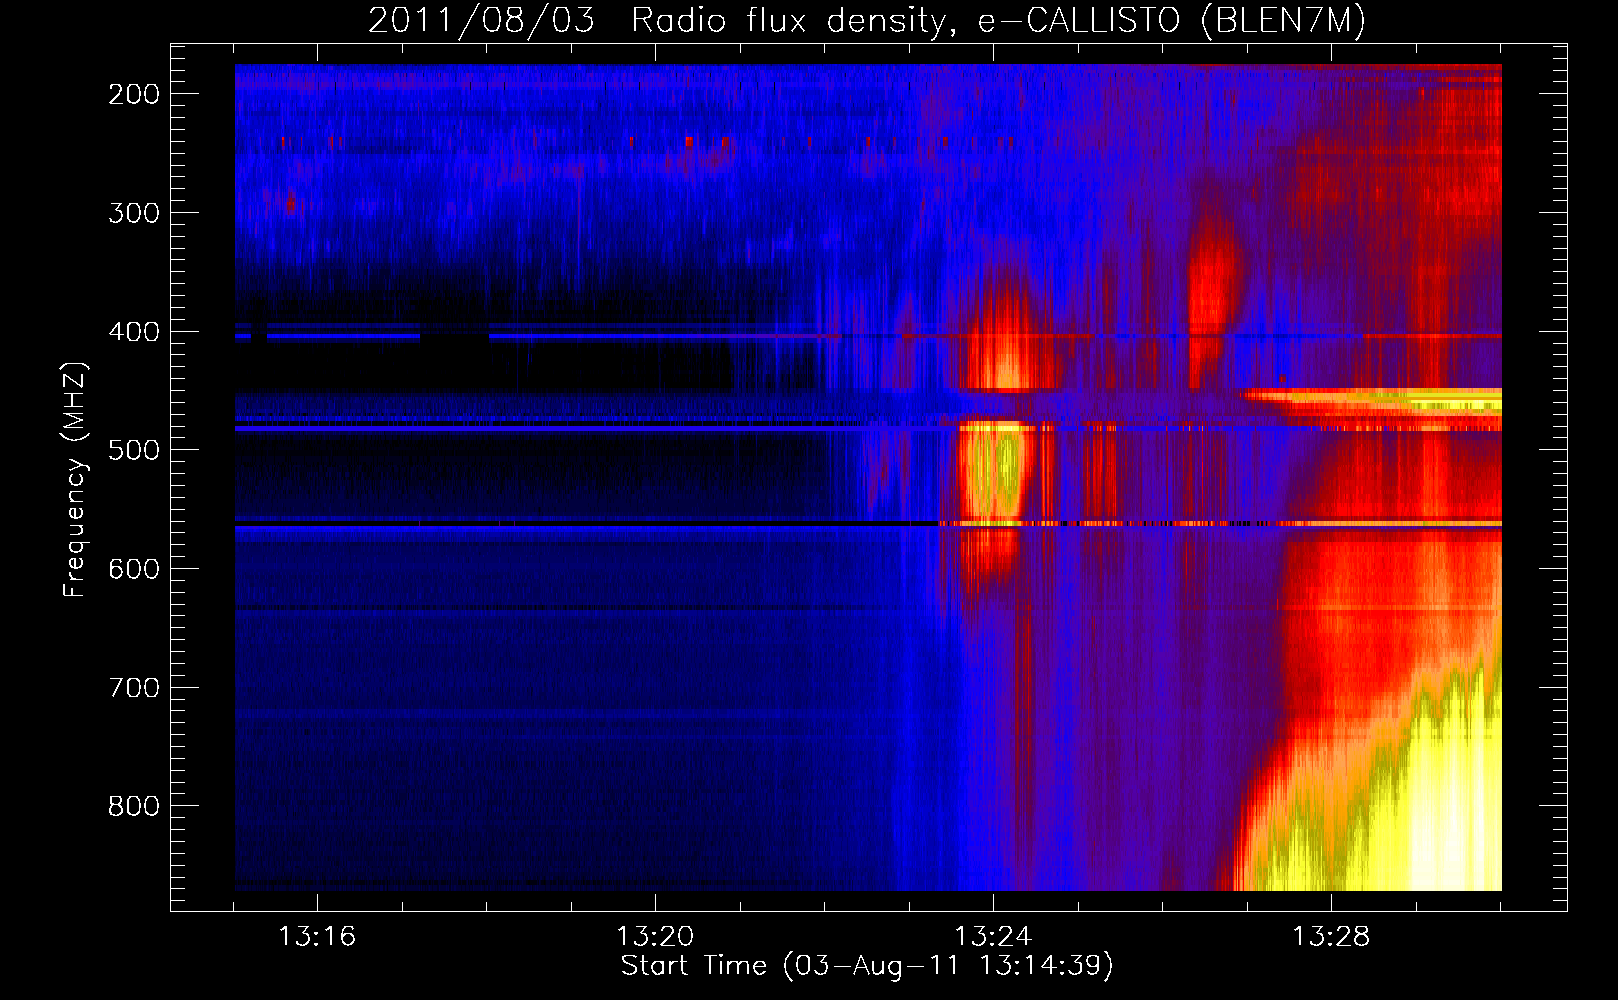Click the 13:24 time tick label
Screen dimensions: 1618x1000
[x=993, y=937]
